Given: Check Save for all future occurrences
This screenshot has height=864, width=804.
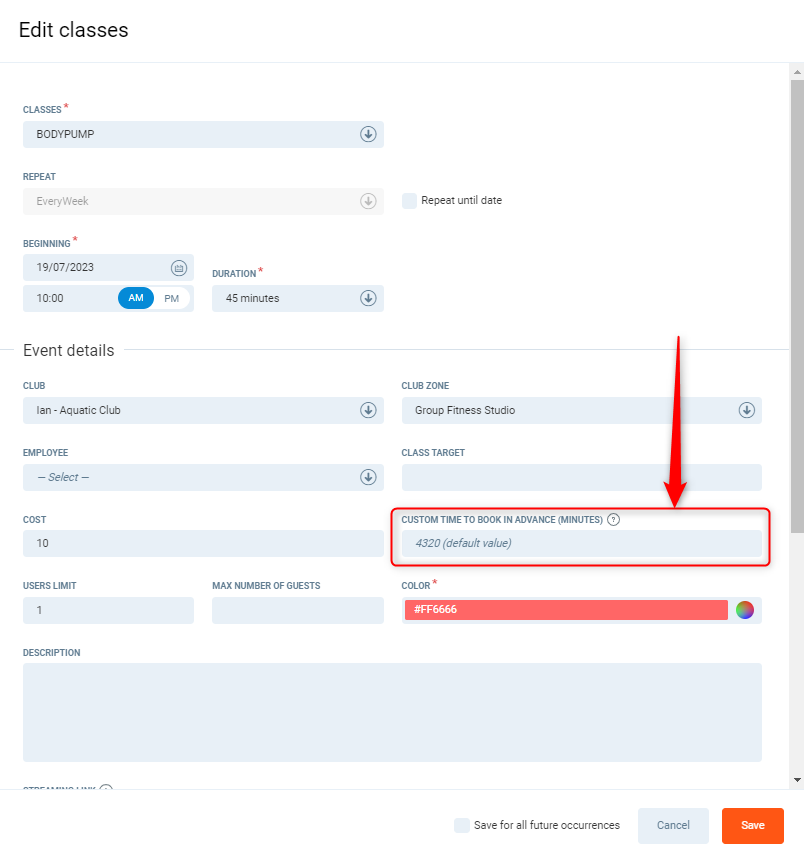Looking at the screenshot, I should coord(462,826).
